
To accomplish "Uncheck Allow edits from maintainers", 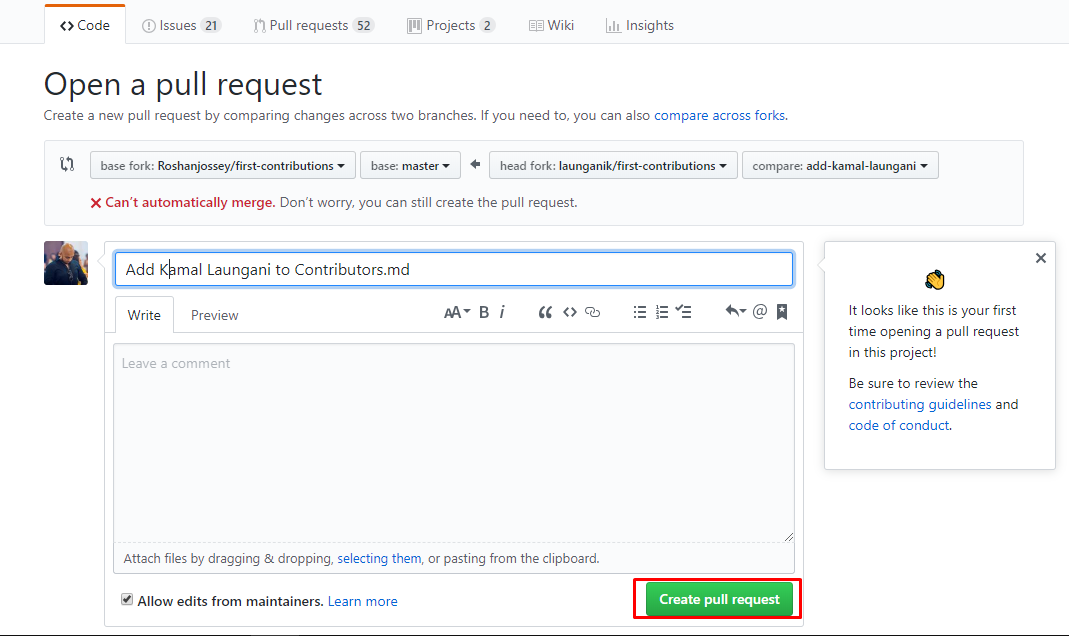I will (x=127, y=598).
